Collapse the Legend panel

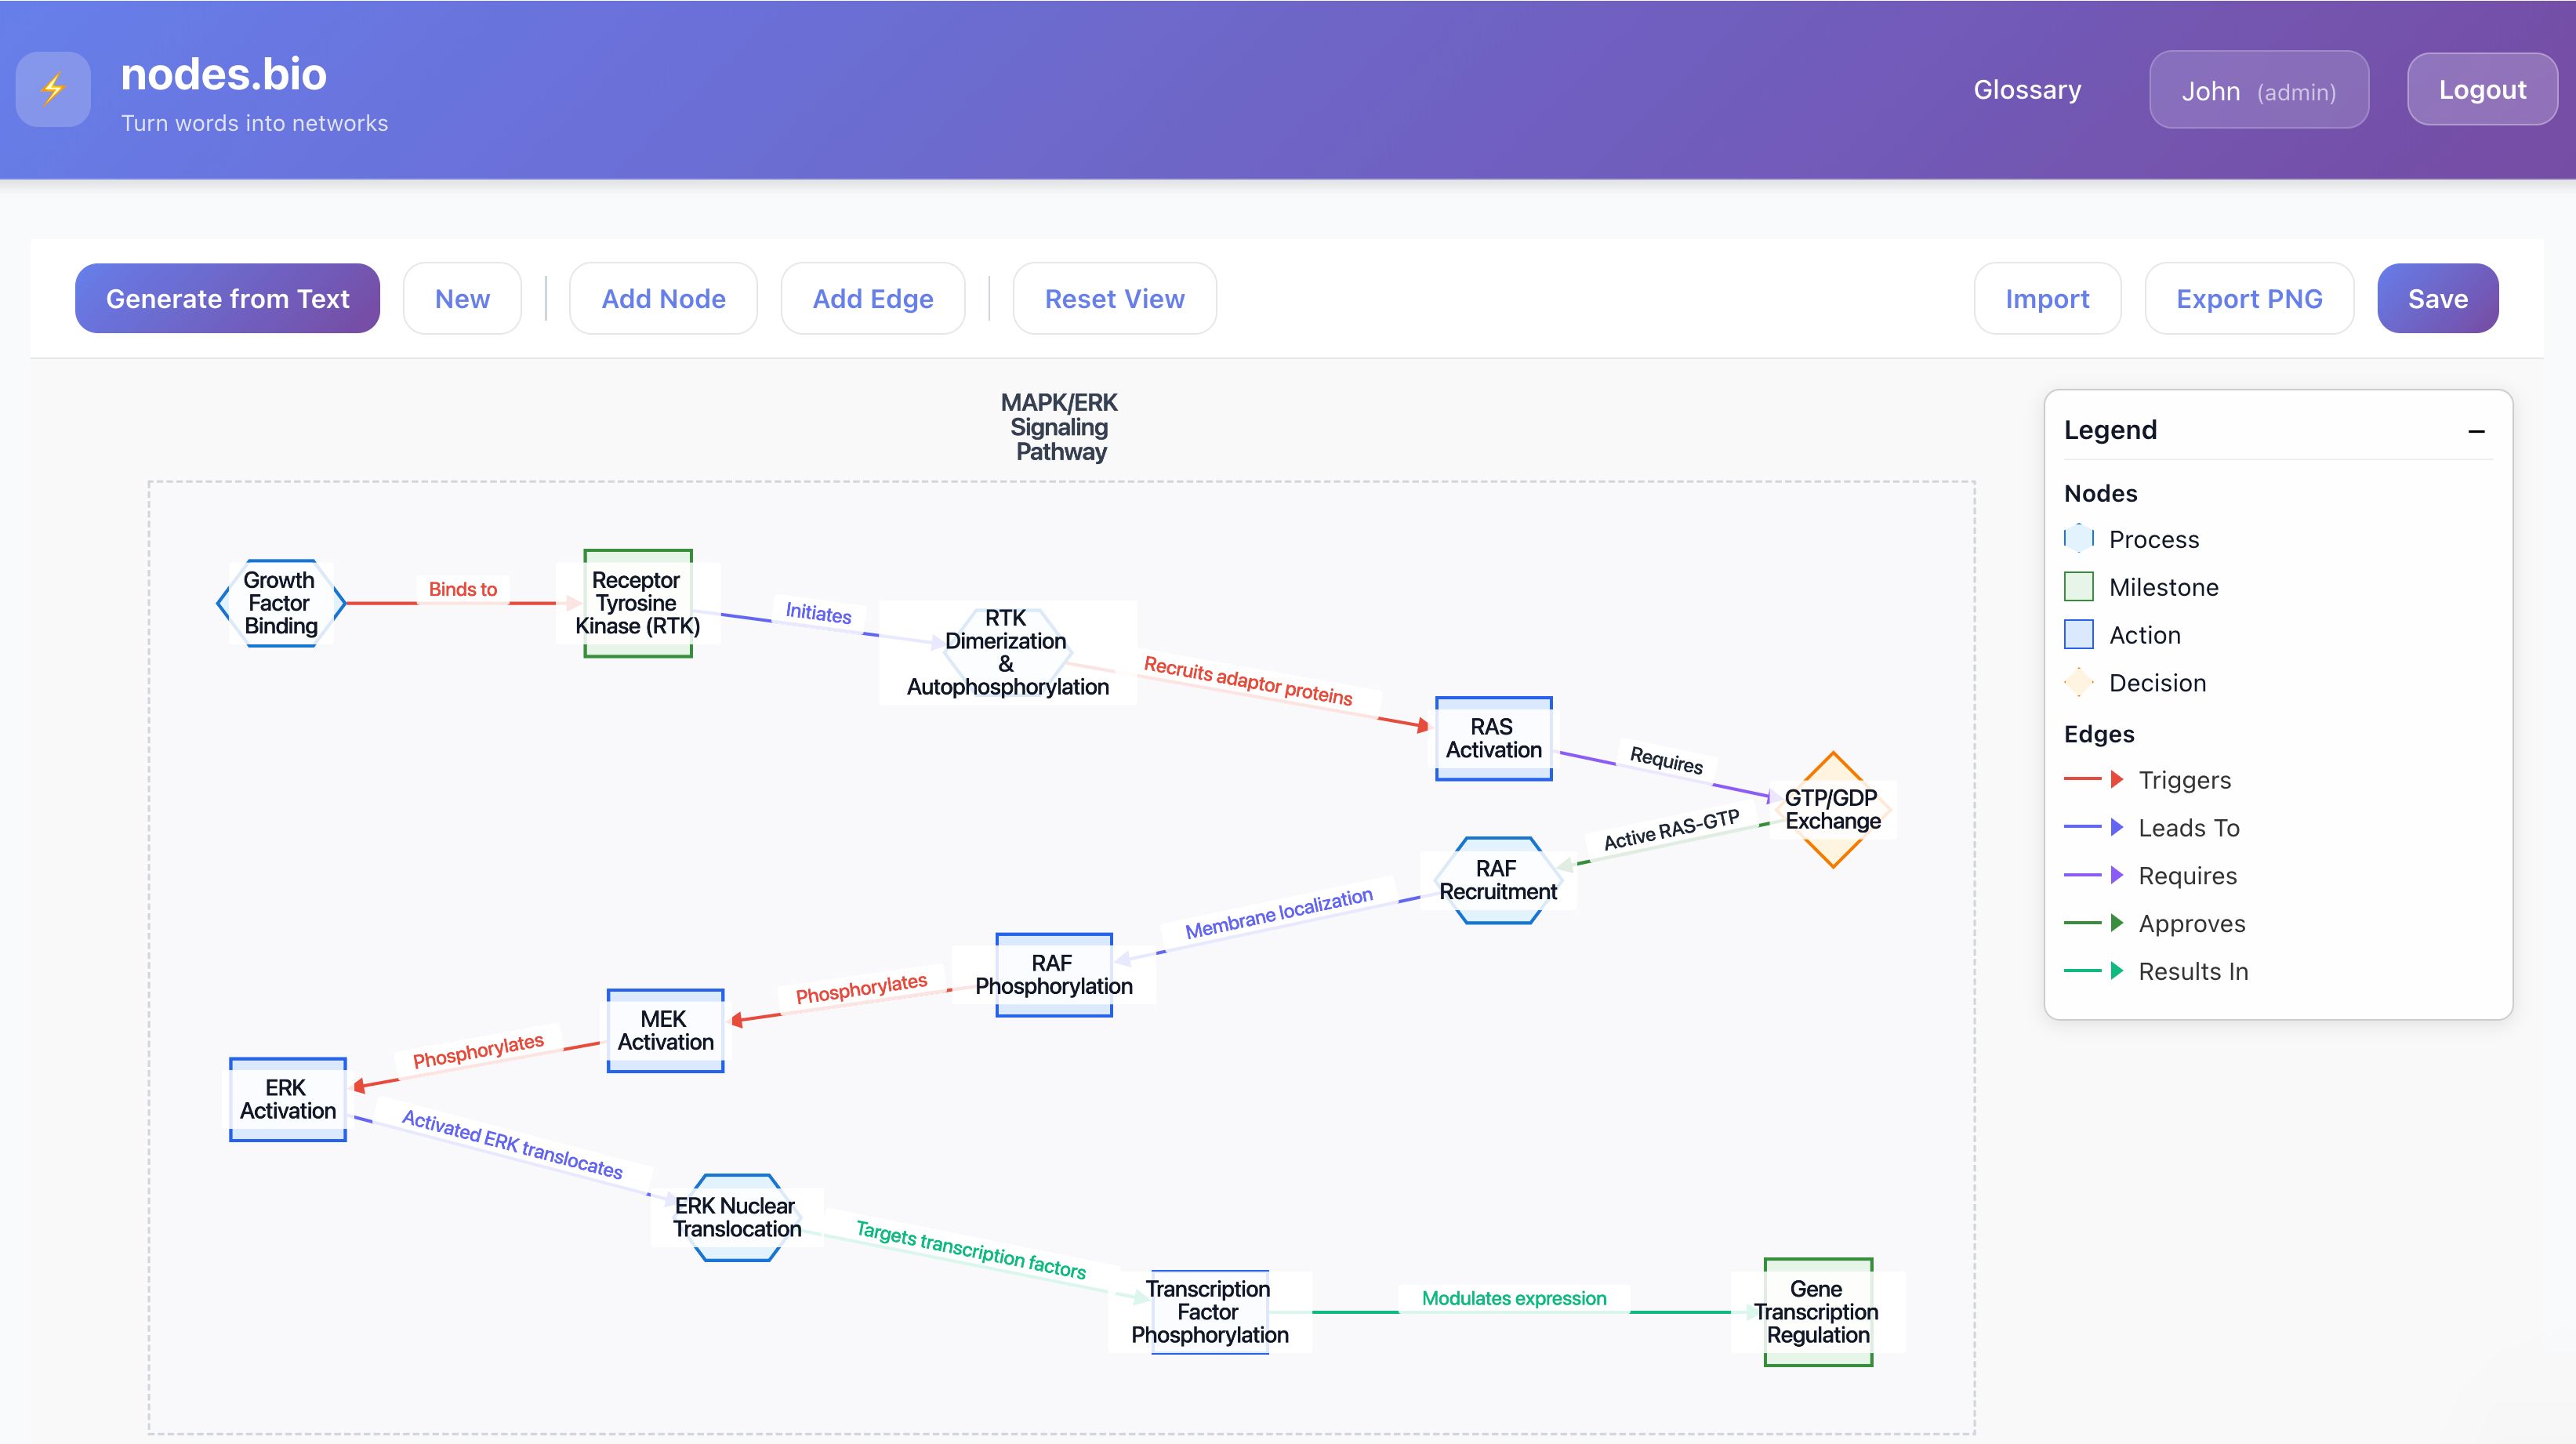[x=2477, y=430]
